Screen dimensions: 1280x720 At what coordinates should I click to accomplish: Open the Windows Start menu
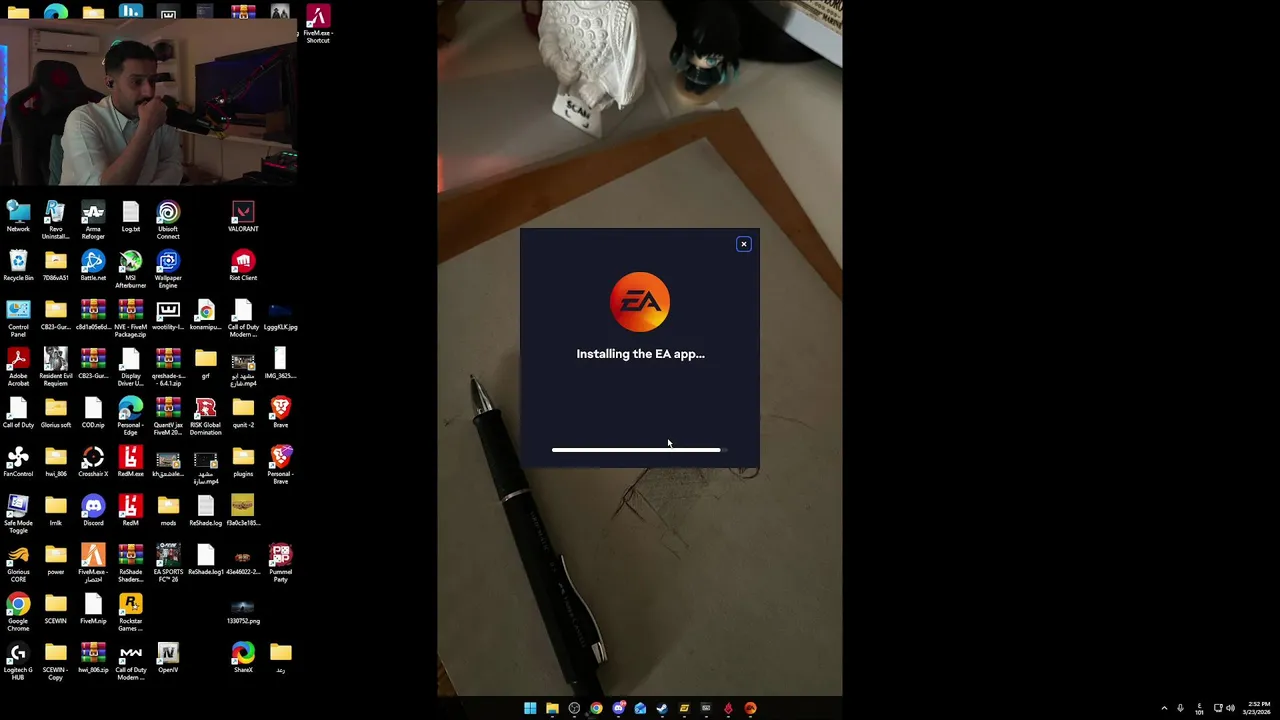coord(530,708)
